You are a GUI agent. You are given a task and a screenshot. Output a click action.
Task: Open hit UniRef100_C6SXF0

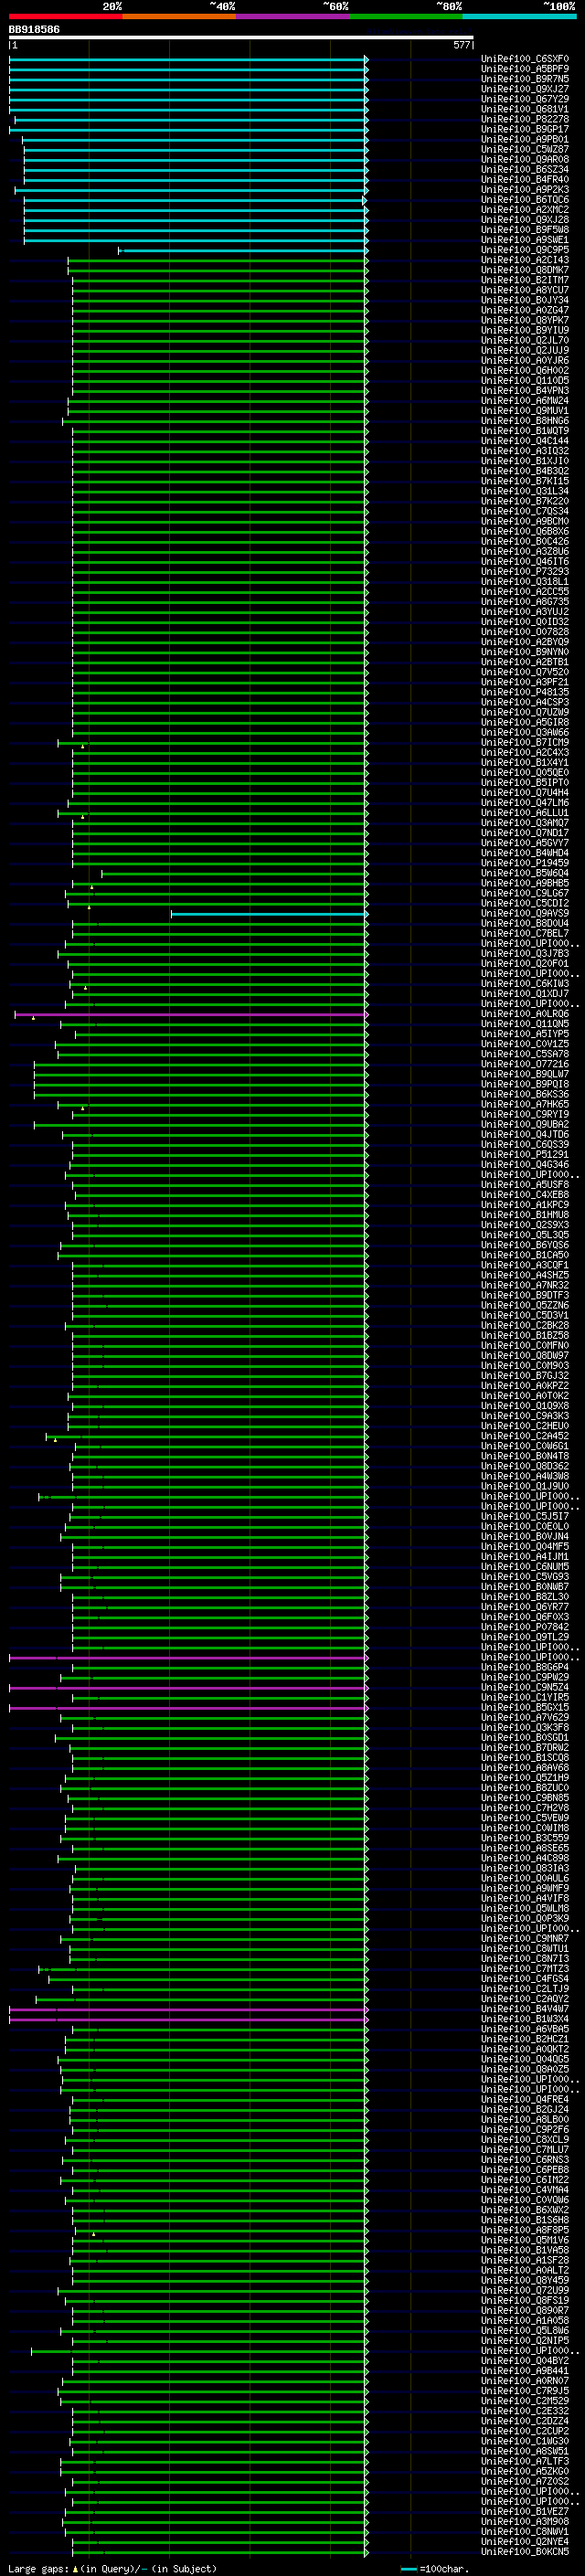(x=525, y=59)
